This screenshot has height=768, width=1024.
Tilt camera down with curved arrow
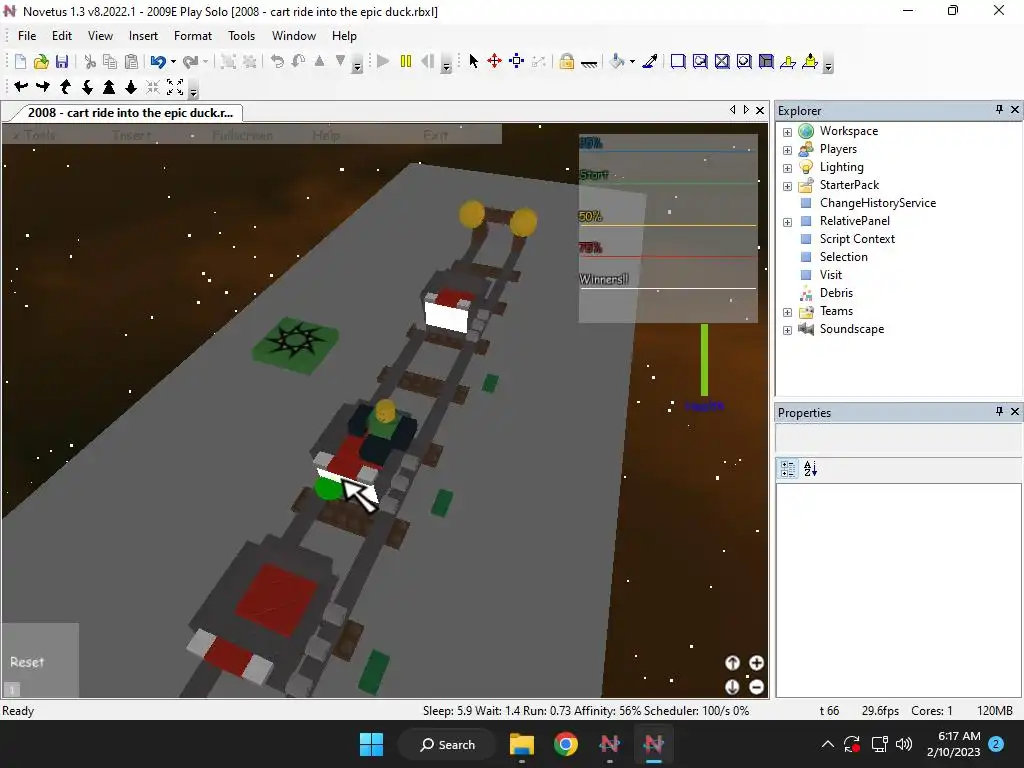[x=87, y=86]
